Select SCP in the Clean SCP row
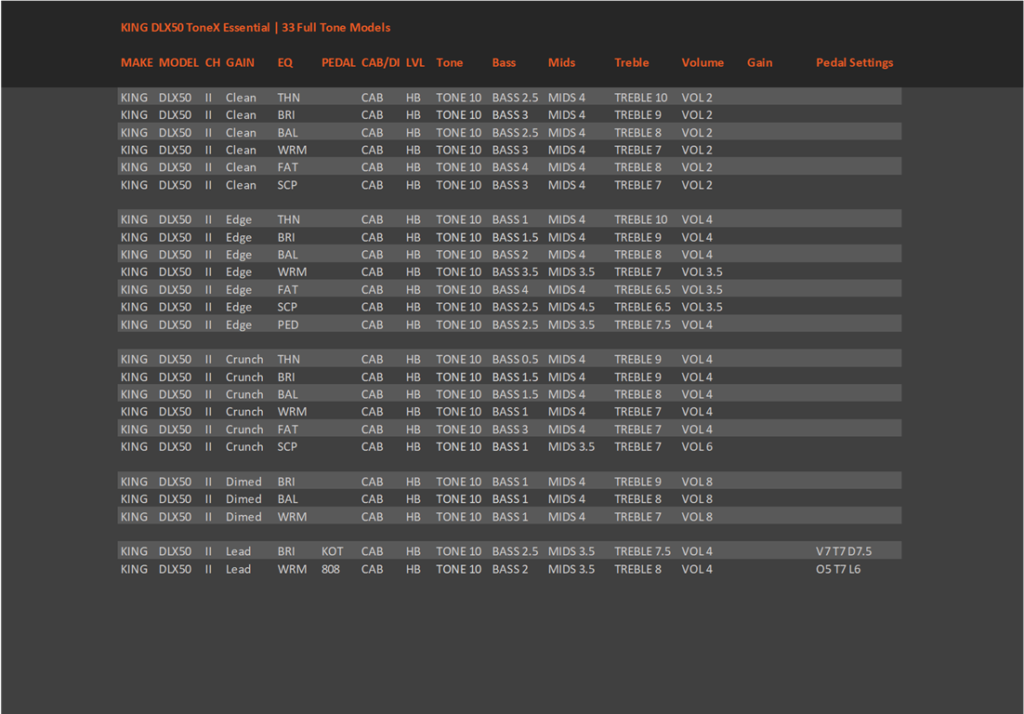Screen dimensions: 1024x714 pos(287,185)
